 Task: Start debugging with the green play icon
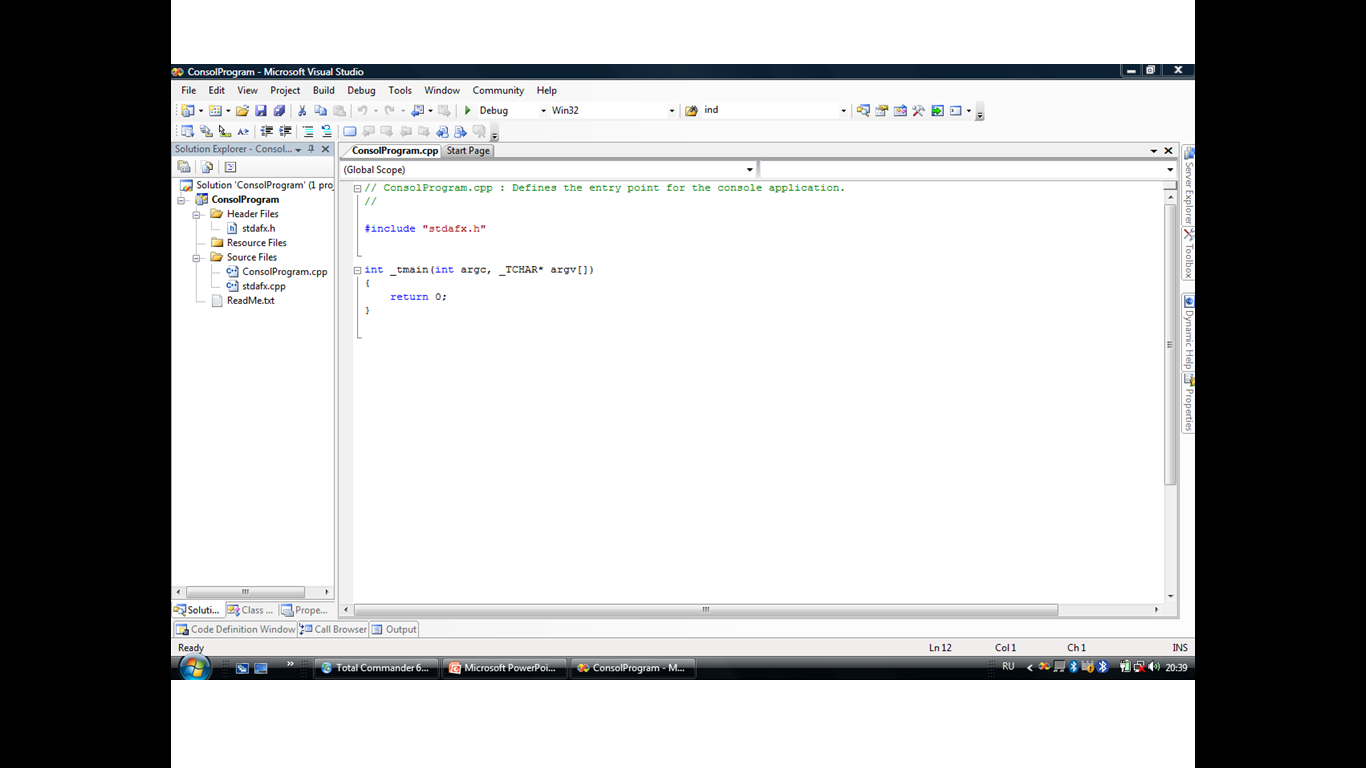point(467,111)
